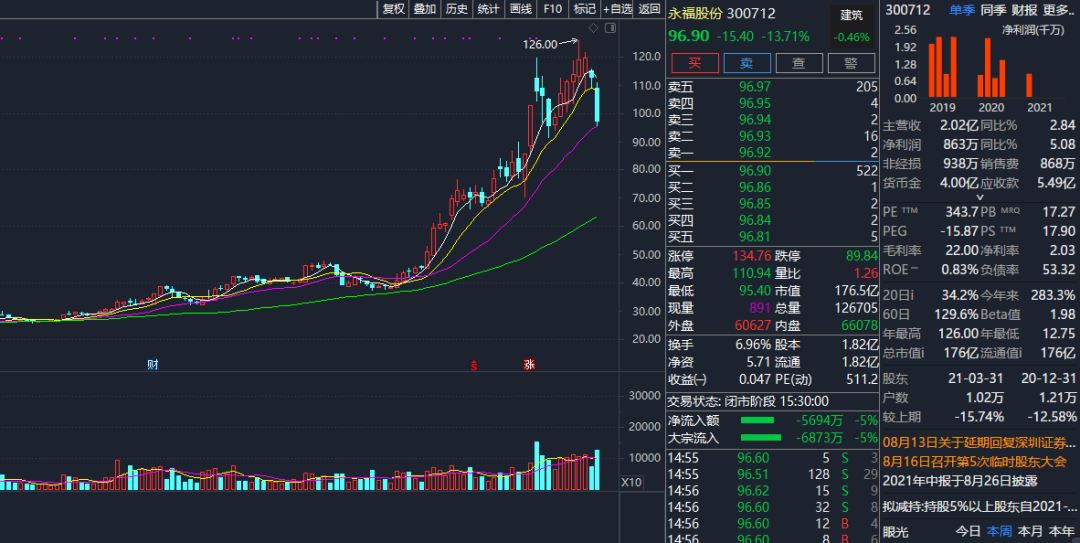Select the 本周 time range
The height and width of the screenshot is (543, 1080).
pyautogui.click(x=999, y=531)
